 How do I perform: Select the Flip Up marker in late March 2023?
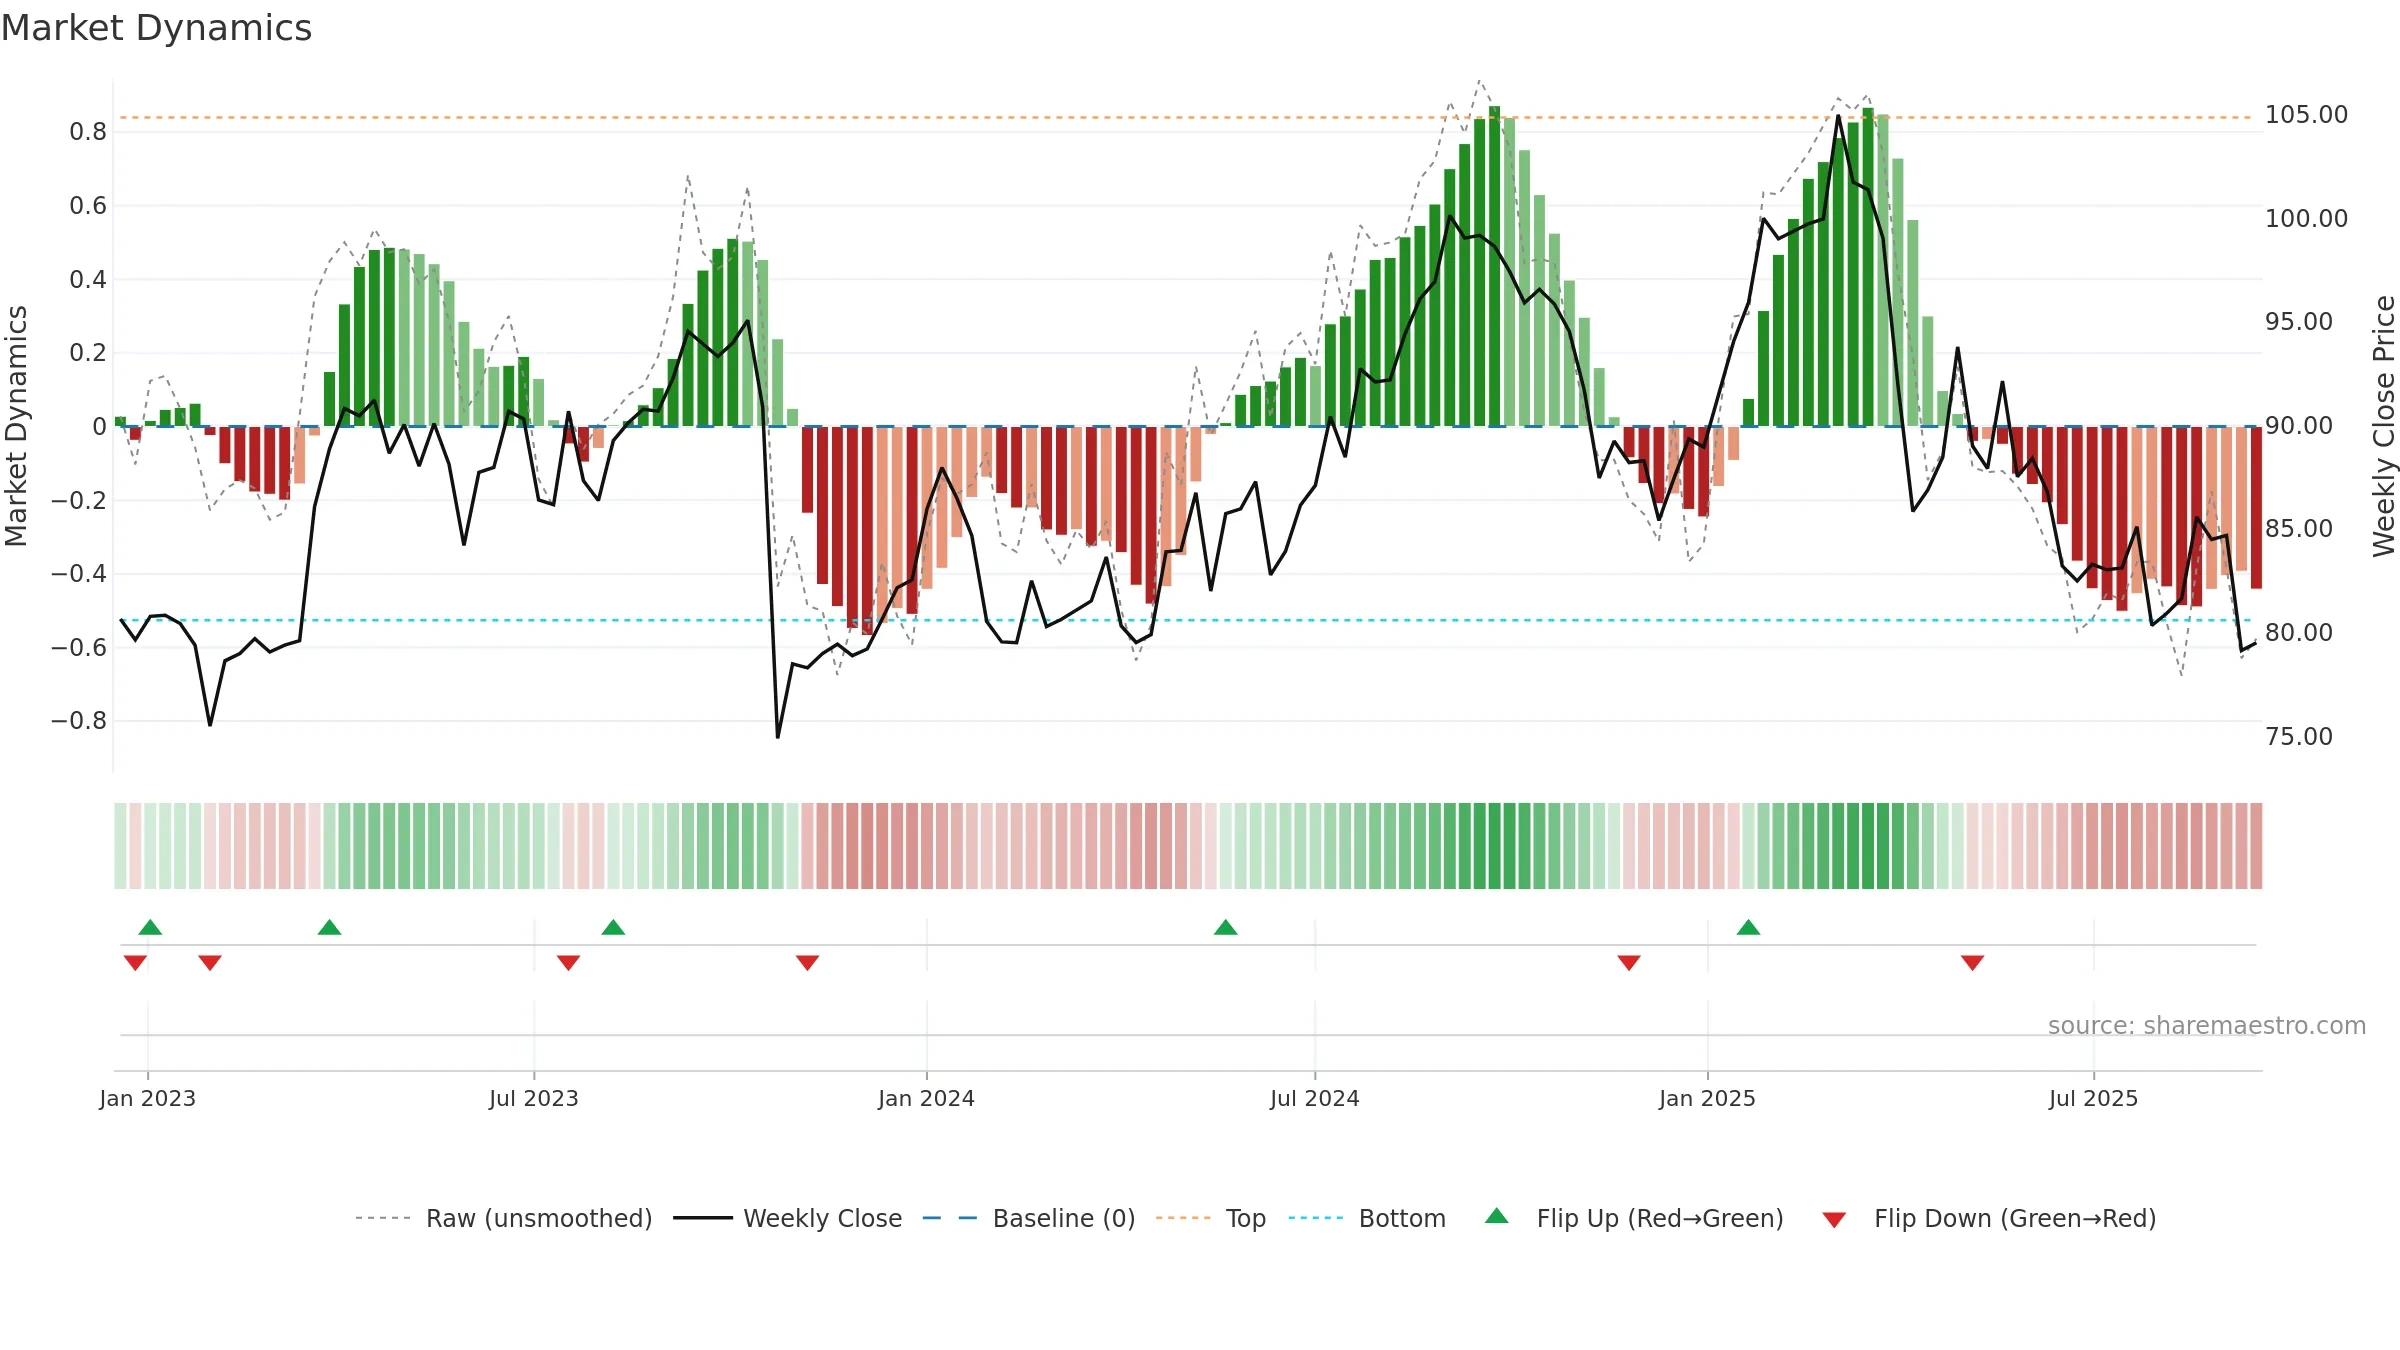[329, 927]
